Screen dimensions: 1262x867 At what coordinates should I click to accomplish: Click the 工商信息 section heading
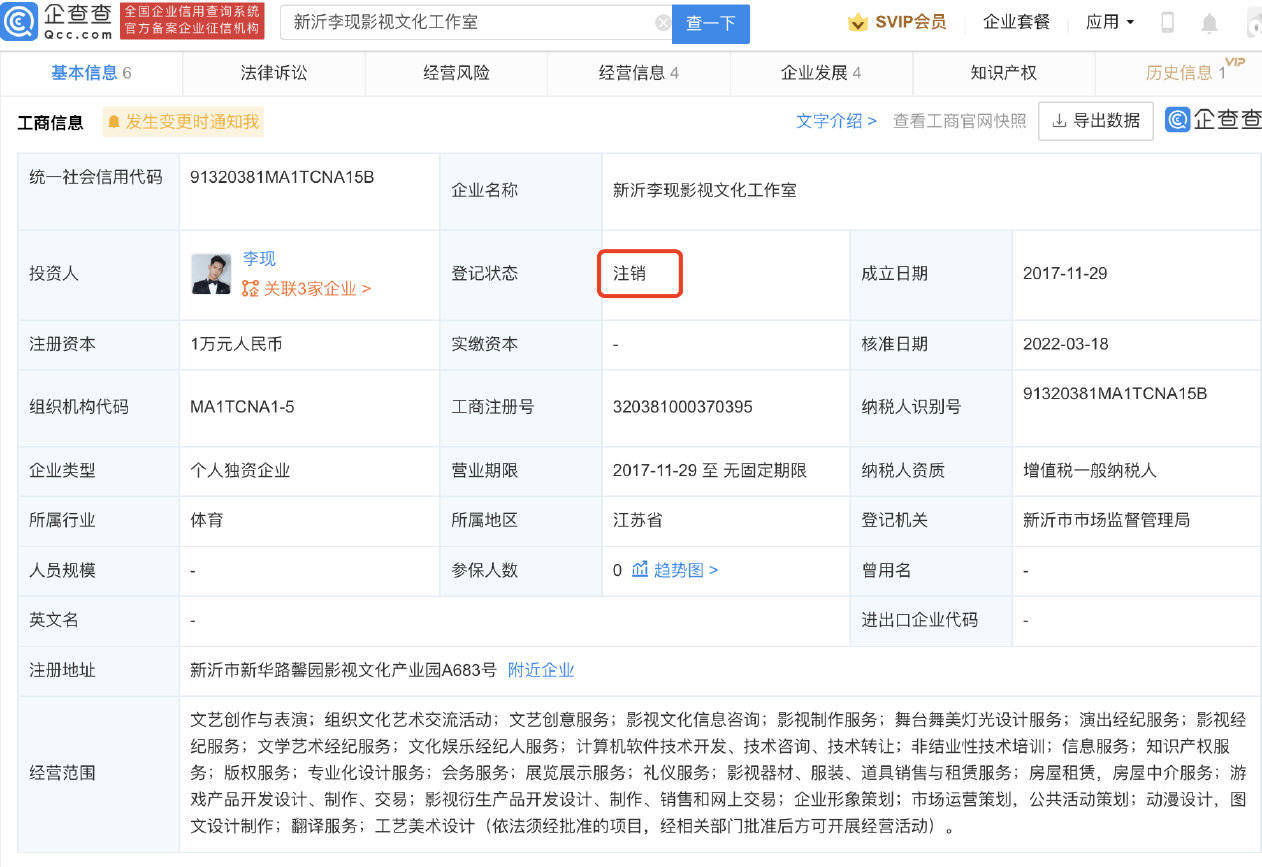pos(51,123)
